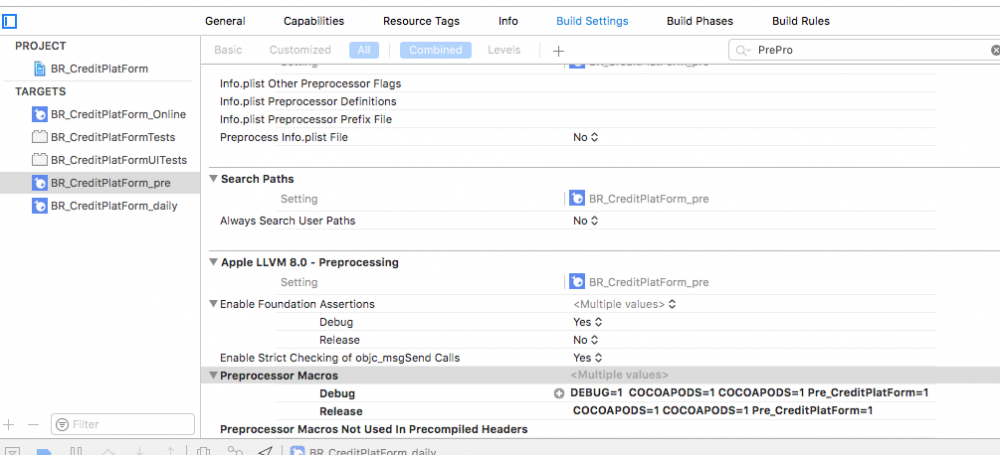Click the add target plus icon
Viewport: 1000px width, 455px height.
pyautogui.click(x=10, y=424)
